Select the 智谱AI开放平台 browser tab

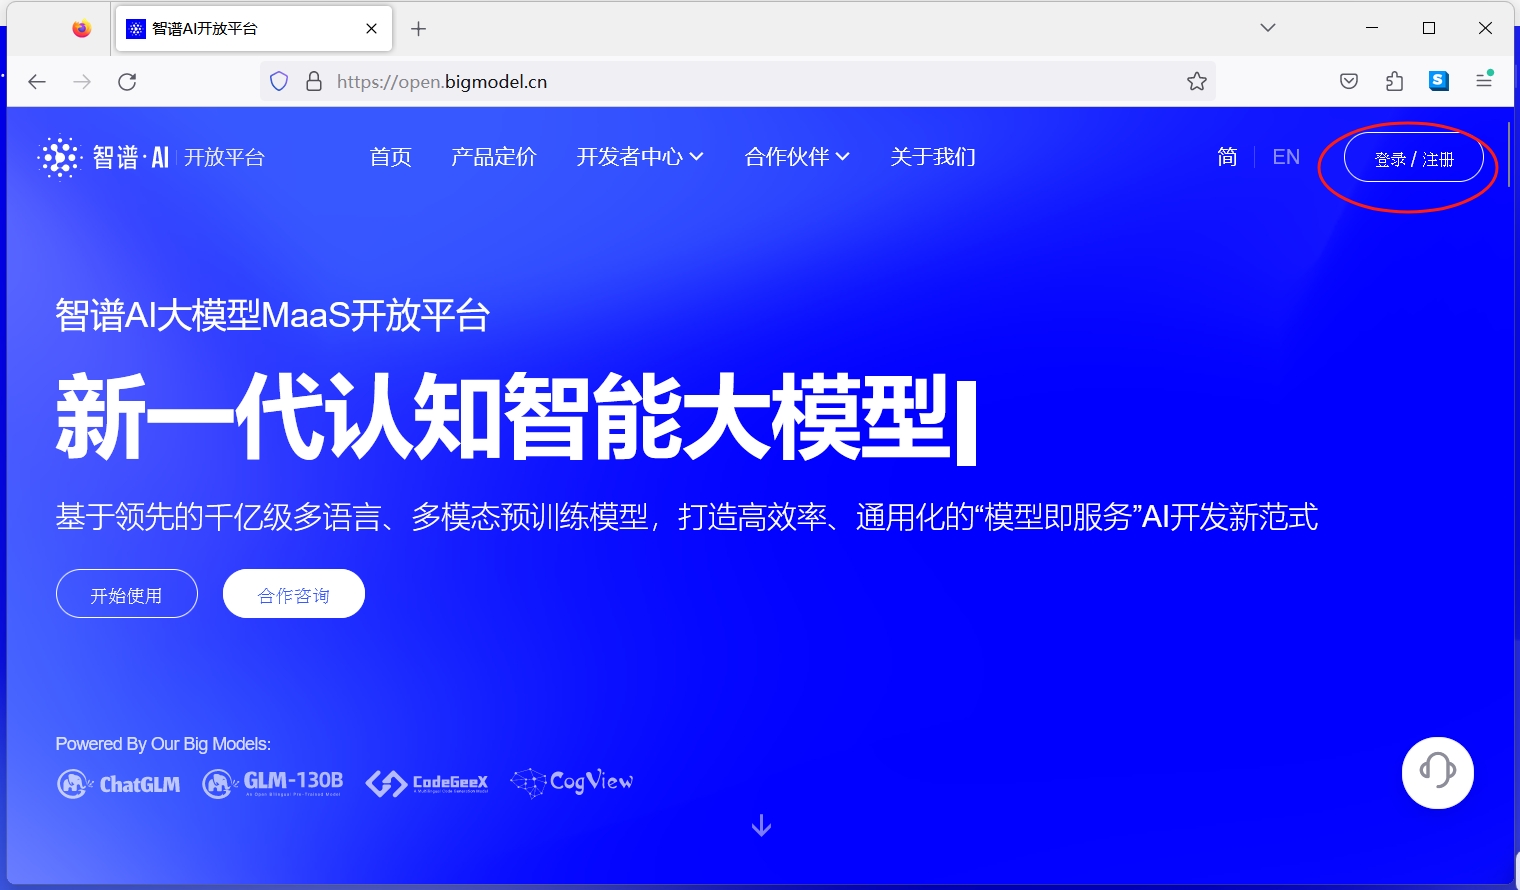coord(254,29)
